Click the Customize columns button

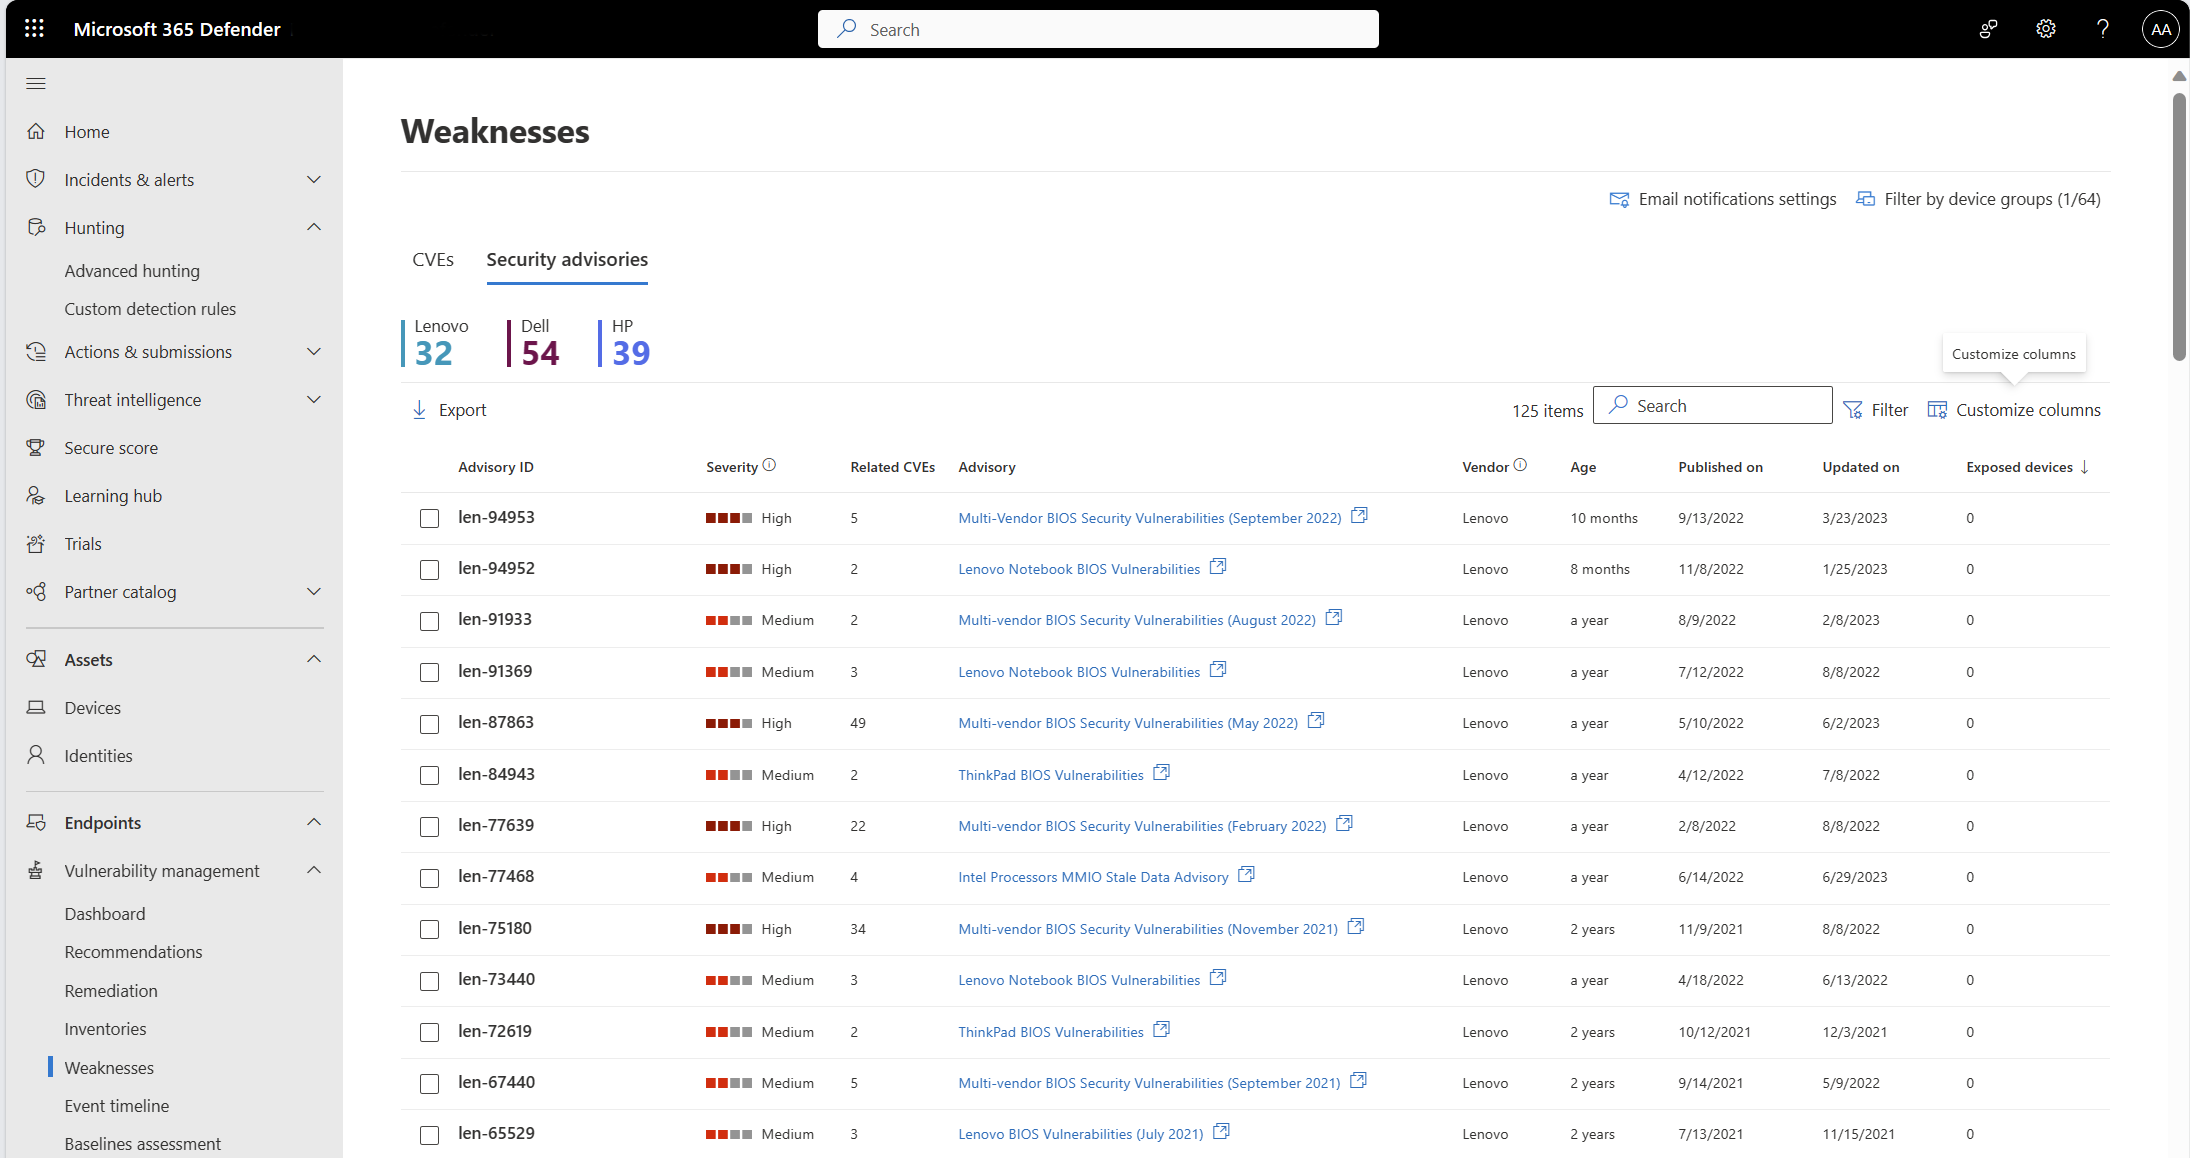coord(2014,410)
